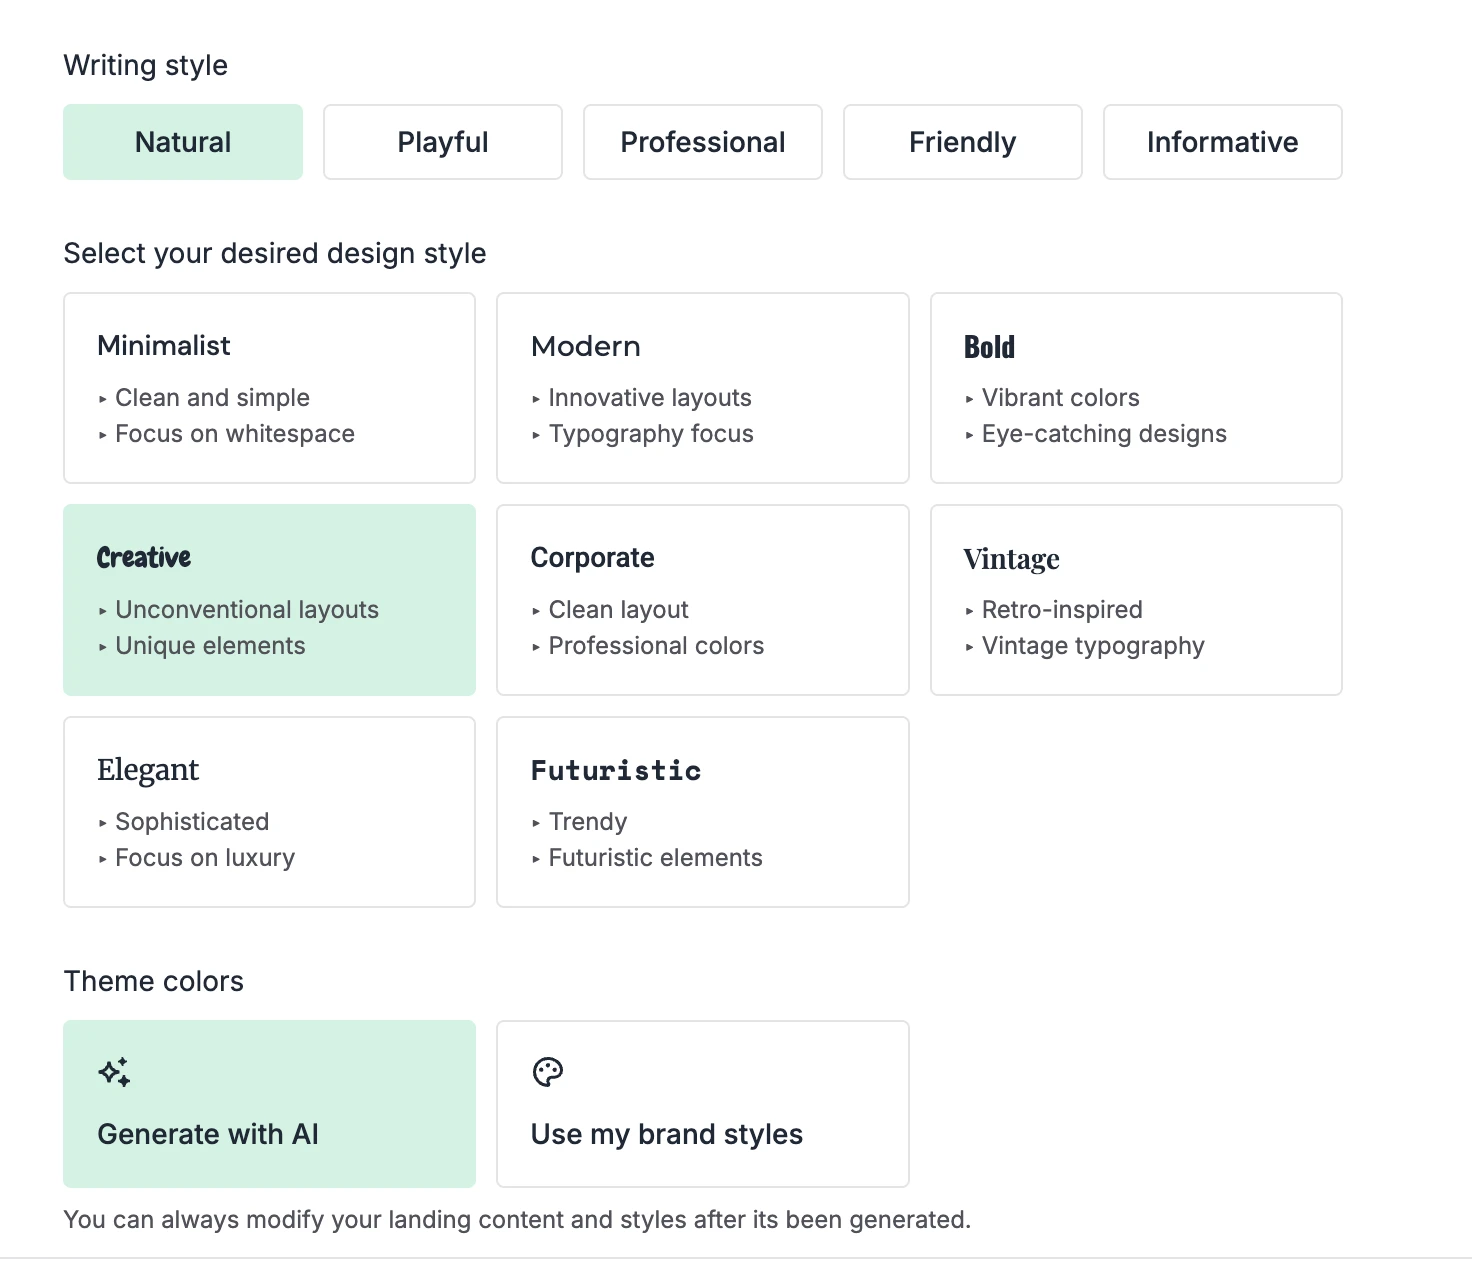The height and width of the screenshot is (1265, 1472).
Task: Choose the Friendly writing style
Action: point(962,142)
